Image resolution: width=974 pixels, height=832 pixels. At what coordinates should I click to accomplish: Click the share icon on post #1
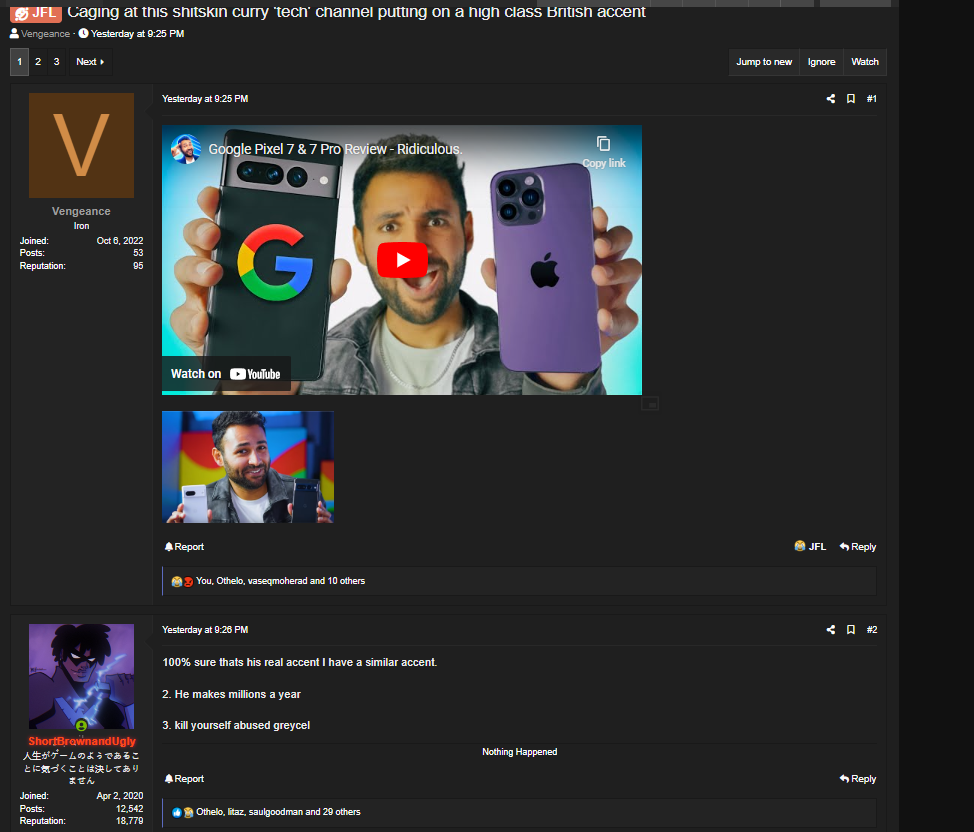pyautogui.click(x=831, y=99)
